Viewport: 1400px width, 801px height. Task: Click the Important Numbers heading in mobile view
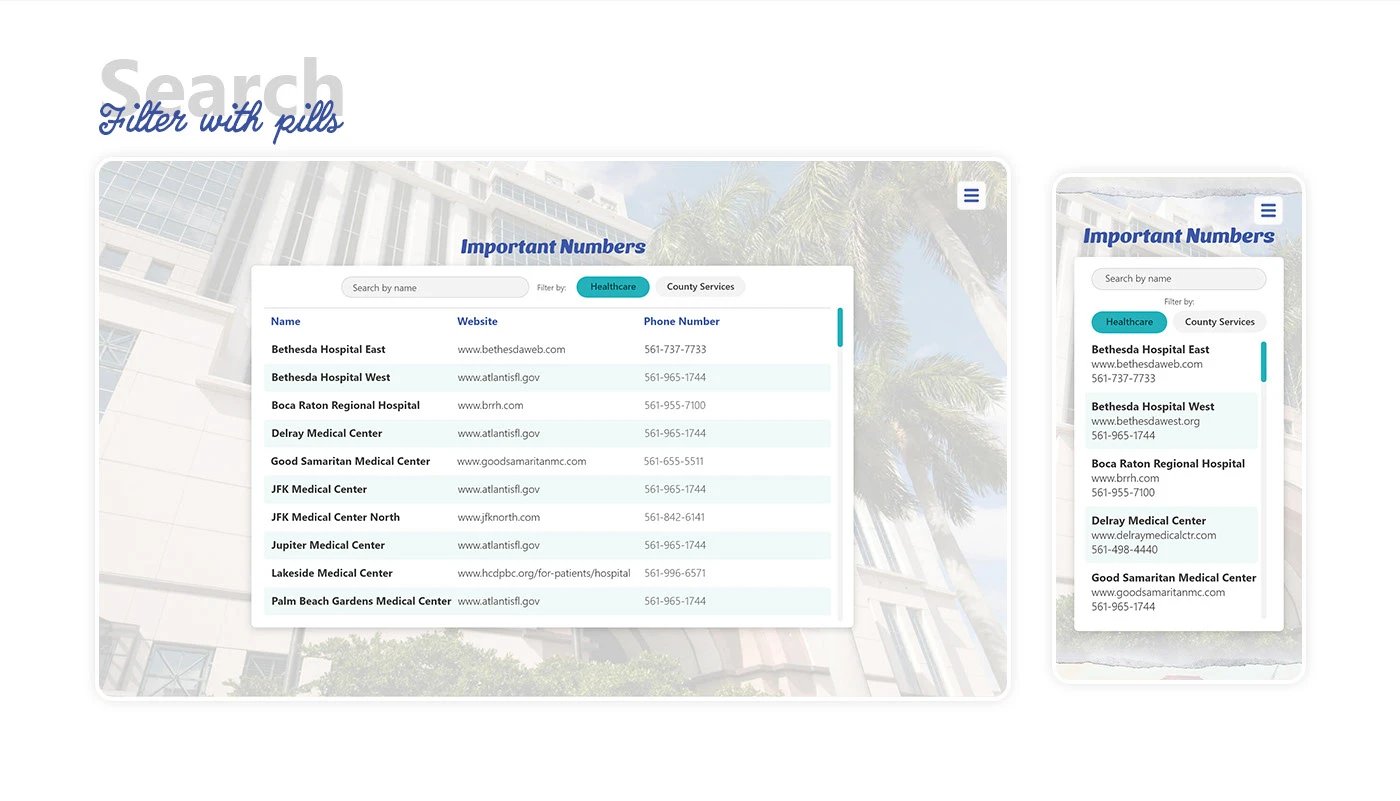(1179, 237)
